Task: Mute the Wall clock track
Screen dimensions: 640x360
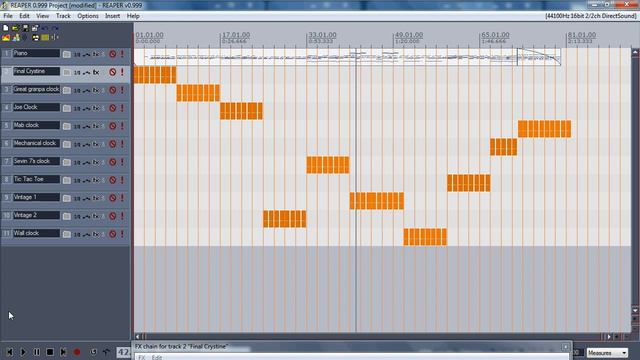Action: pyautogui.click(x=113, y=234)
